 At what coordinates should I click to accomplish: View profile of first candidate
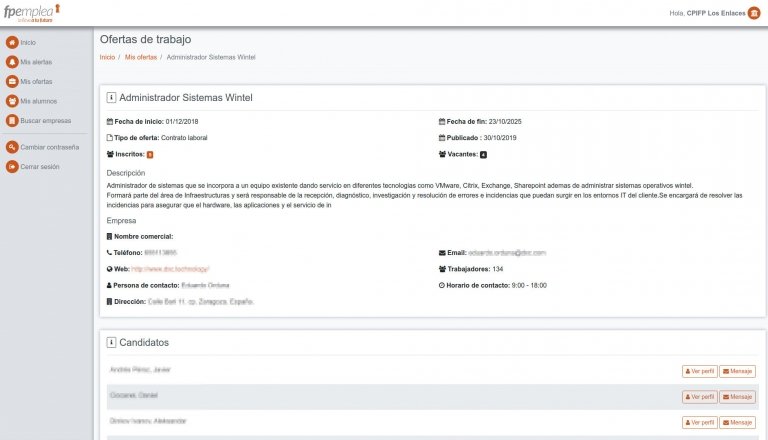pyautogui.click(x=700, y=371)
